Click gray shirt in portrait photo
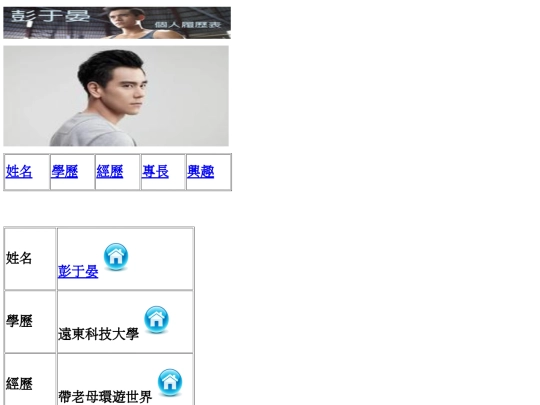The width and height of the screenshot is (540, 405). point(91,131)
